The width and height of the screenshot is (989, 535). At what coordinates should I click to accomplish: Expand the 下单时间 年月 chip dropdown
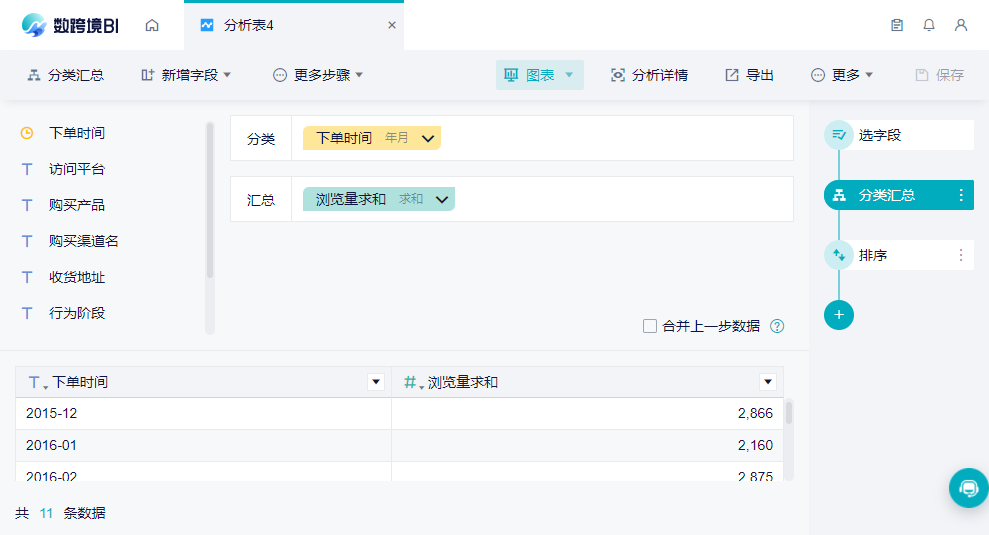click(428, 138)
